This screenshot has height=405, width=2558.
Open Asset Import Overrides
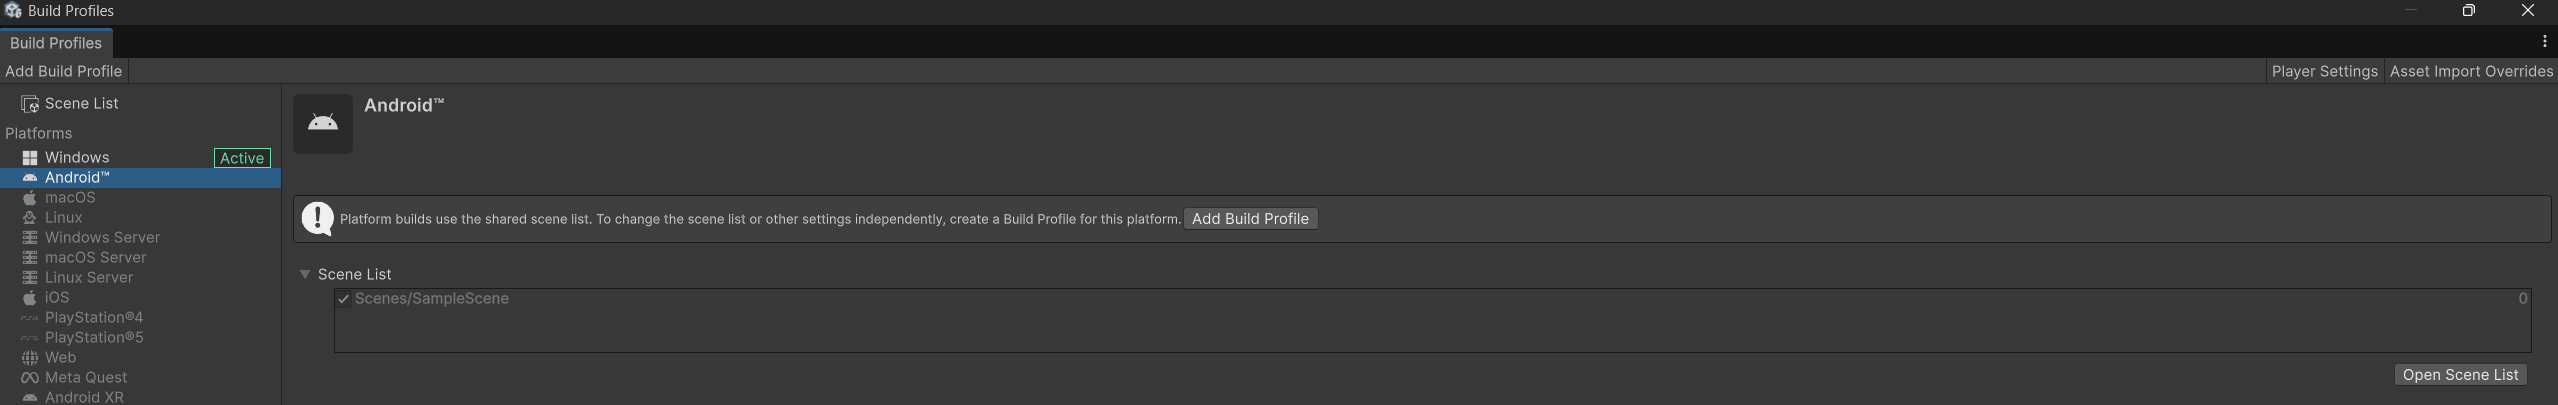pyautogui.click(x=2471, y=71)
